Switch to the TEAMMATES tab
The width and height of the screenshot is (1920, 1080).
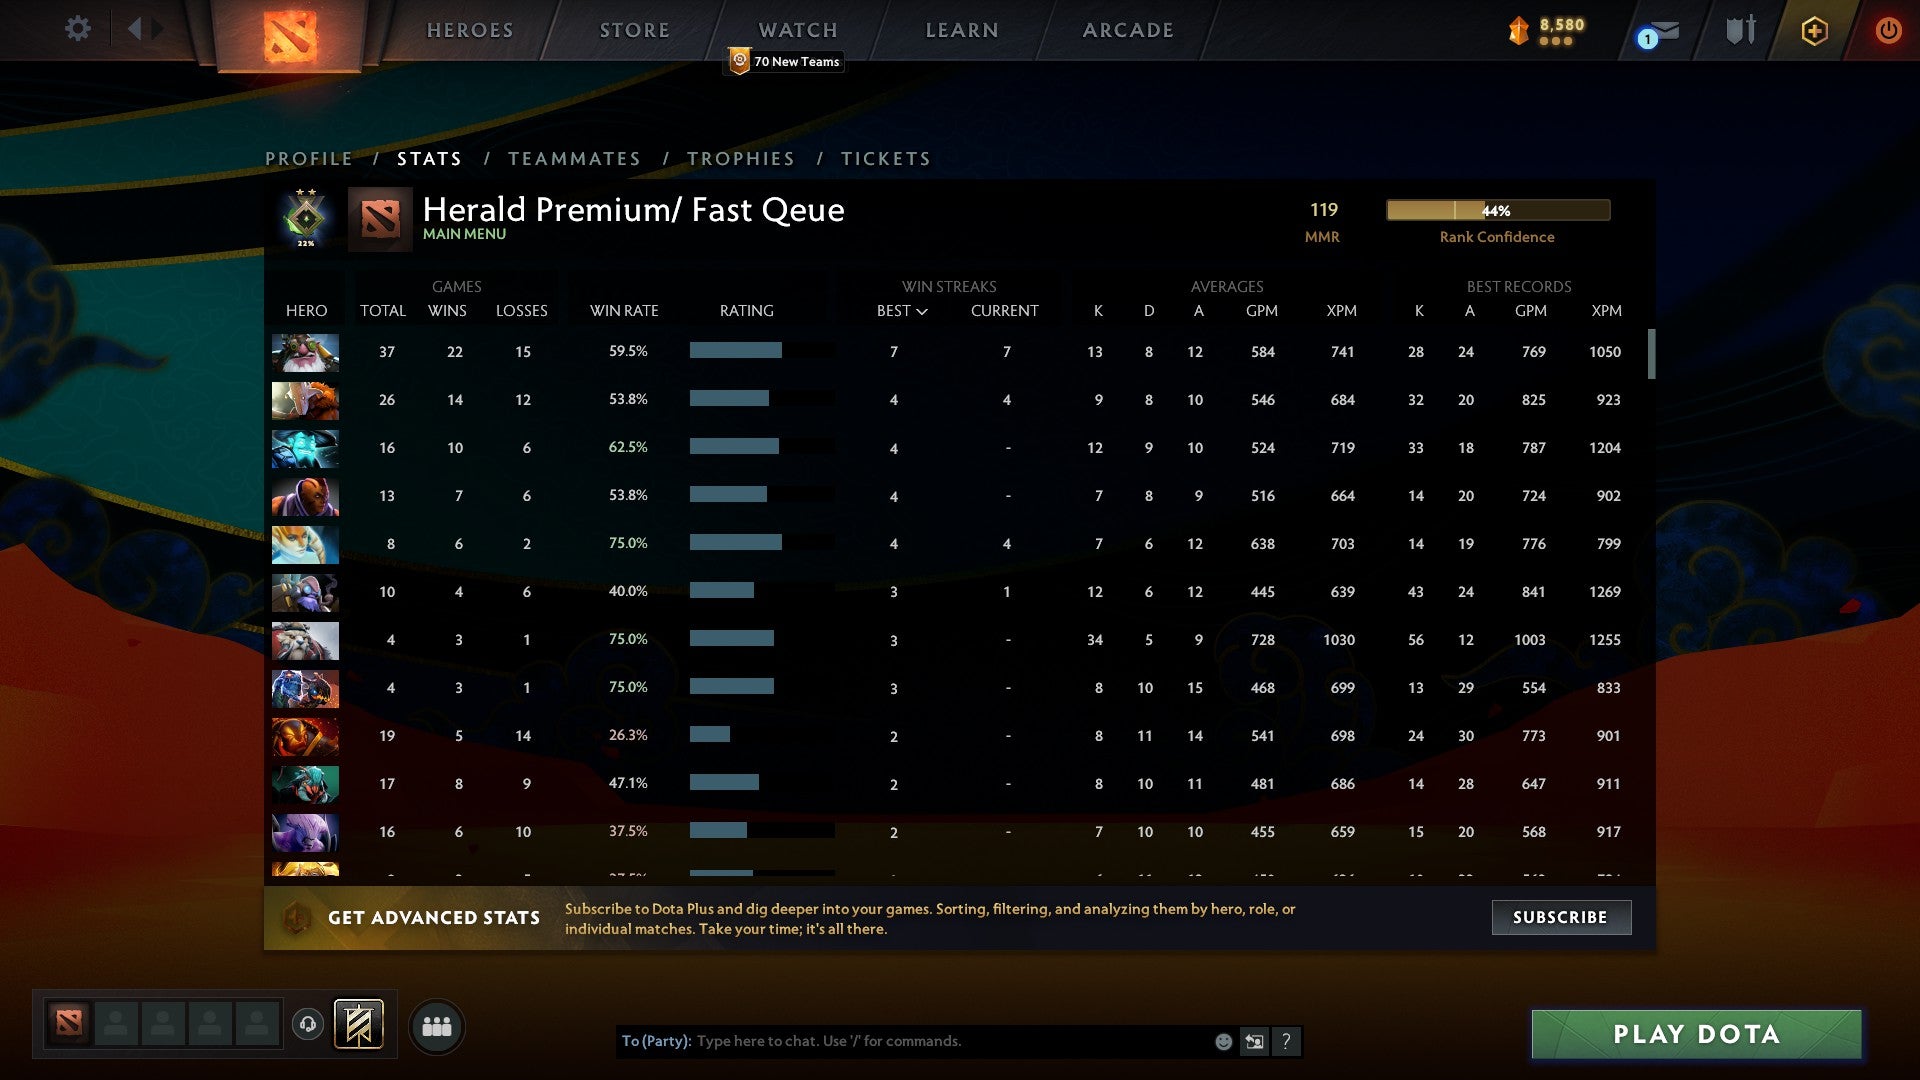tap(575, 158)
